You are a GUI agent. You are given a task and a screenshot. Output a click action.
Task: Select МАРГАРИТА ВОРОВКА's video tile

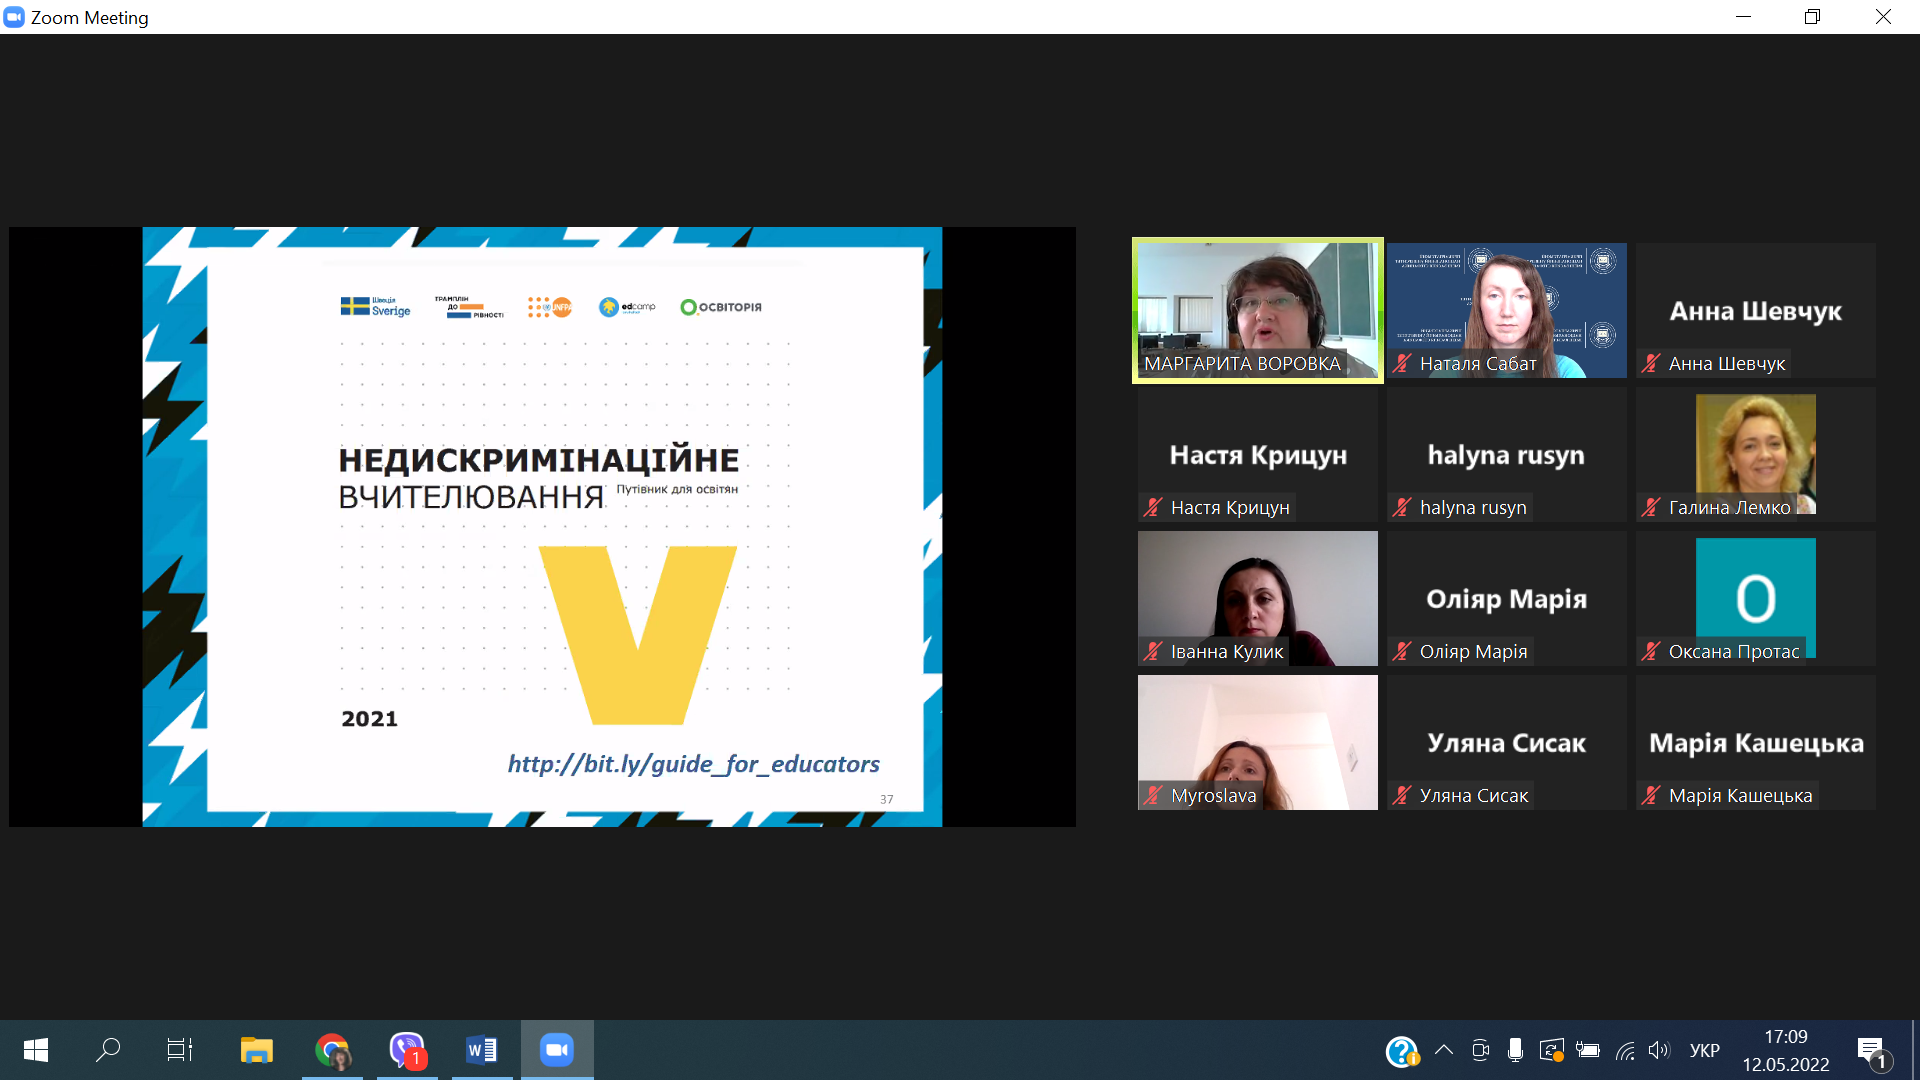(x=1257, y=305)
